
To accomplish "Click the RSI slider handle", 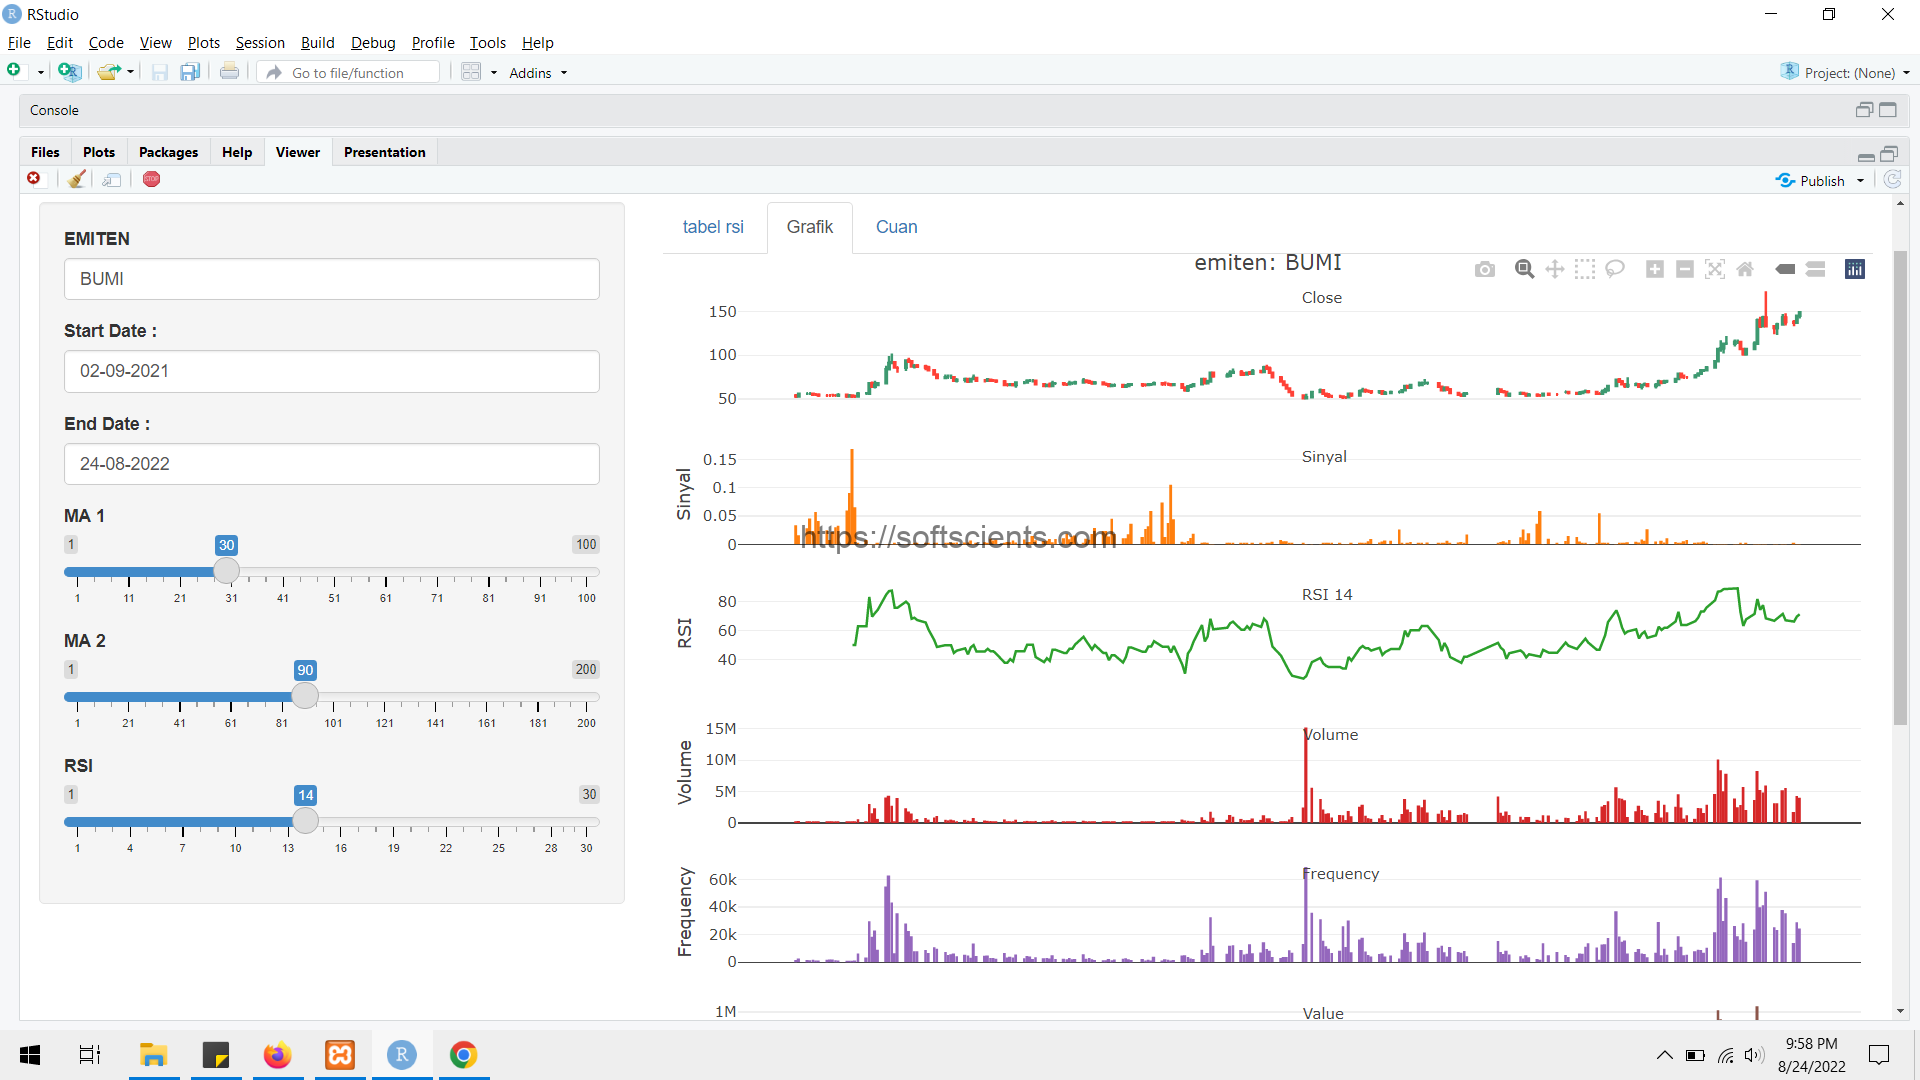I will click(x=305, y=821).
